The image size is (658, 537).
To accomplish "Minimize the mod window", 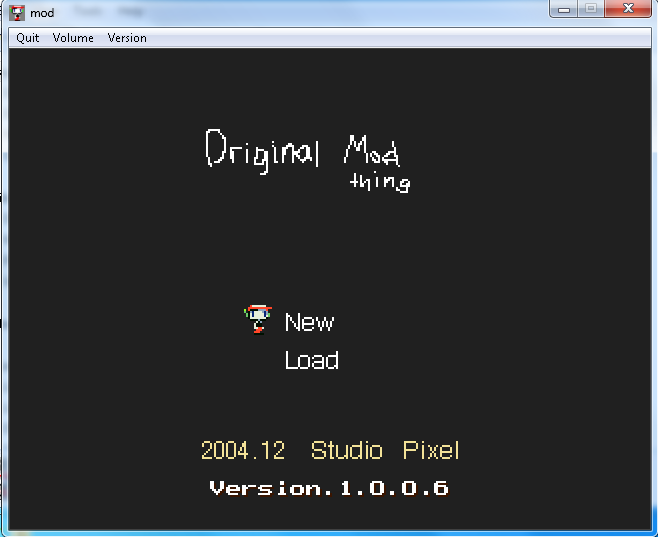I will pos(564,8).
